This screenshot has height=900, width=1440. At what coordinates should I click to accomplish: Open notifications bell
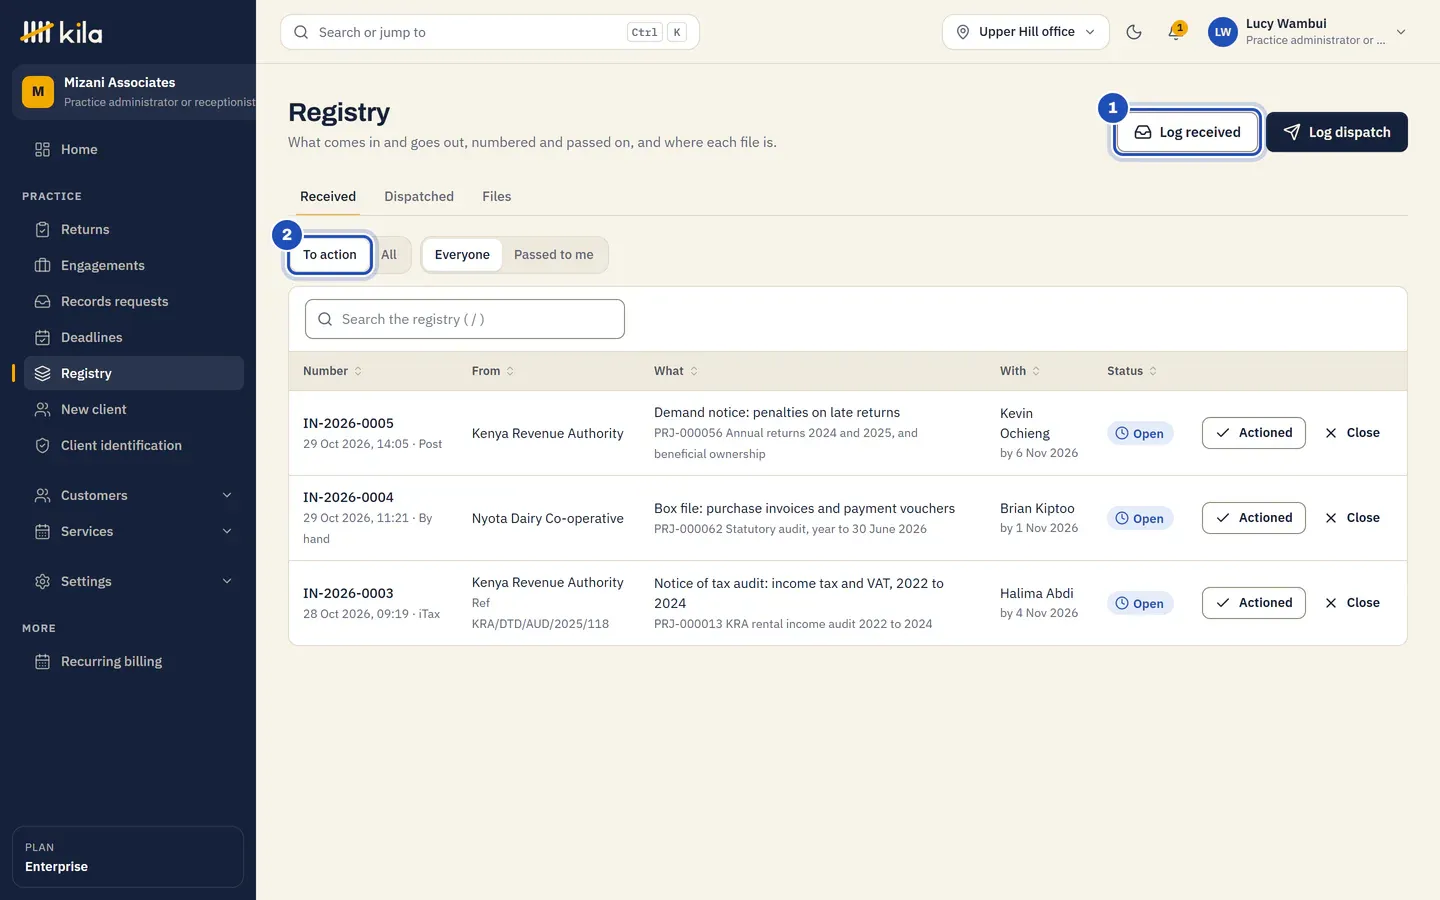point(1176,32)
